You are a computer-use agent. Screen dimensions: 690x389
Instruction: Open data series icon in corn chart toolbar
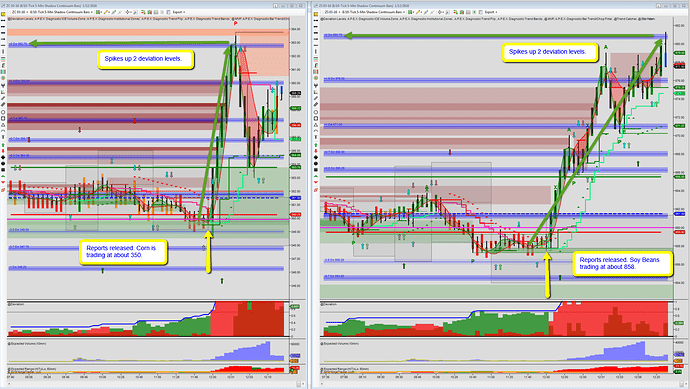pos(150,12)
